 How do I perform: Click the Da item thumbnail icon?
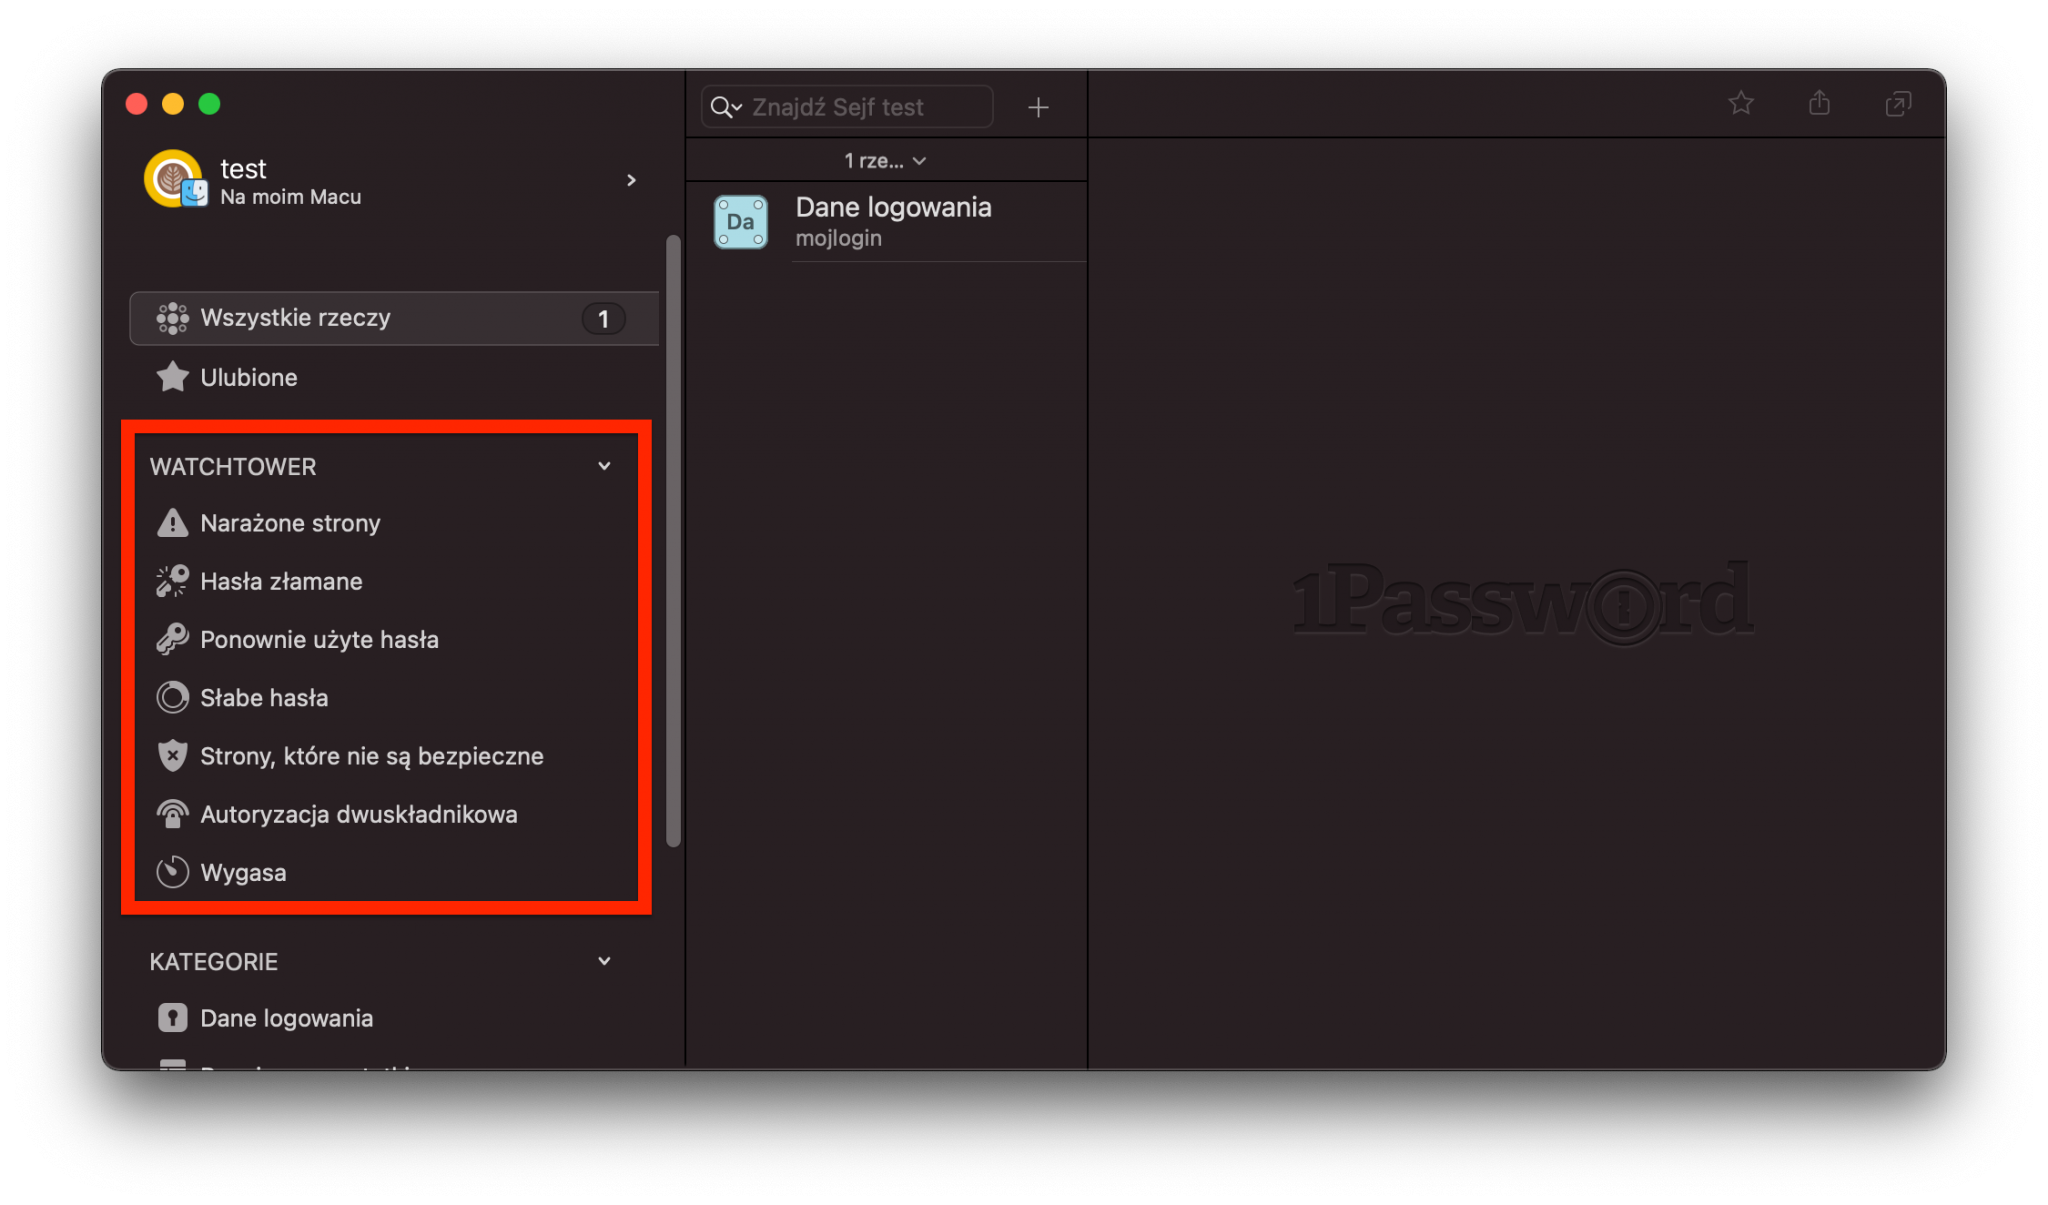point(740,222)
